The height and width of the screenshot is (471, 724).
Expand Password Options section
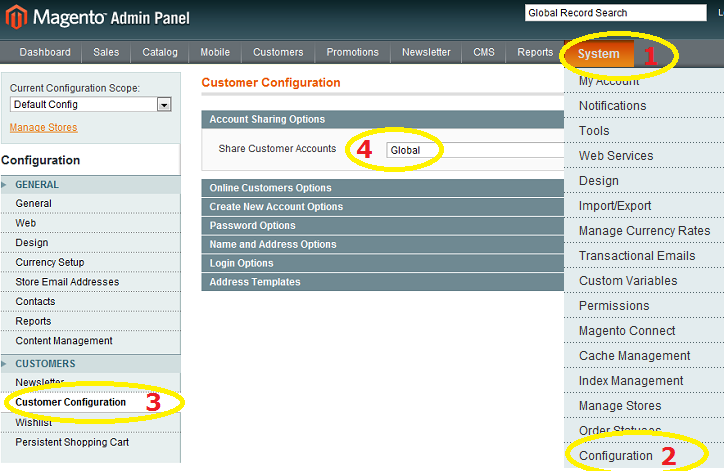383,226
